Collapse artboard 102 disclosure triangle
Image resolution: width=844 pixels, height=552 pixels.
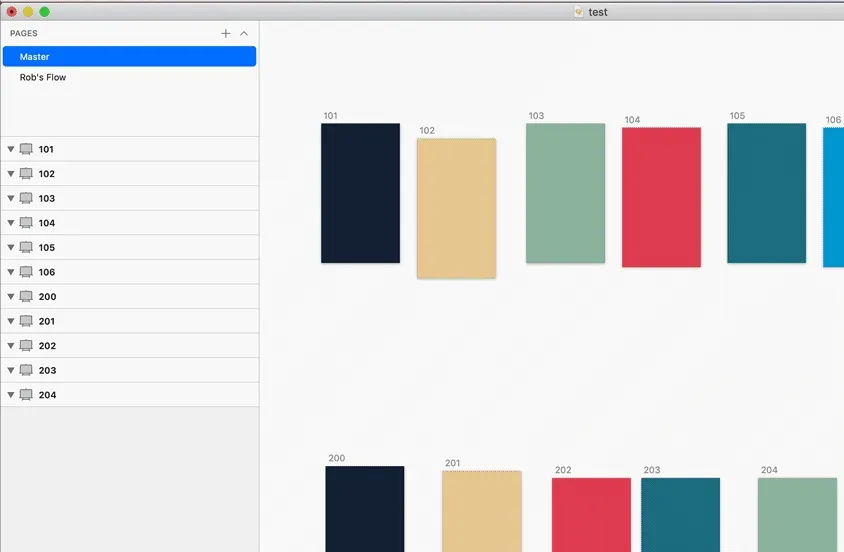click(x=11, y=174)
